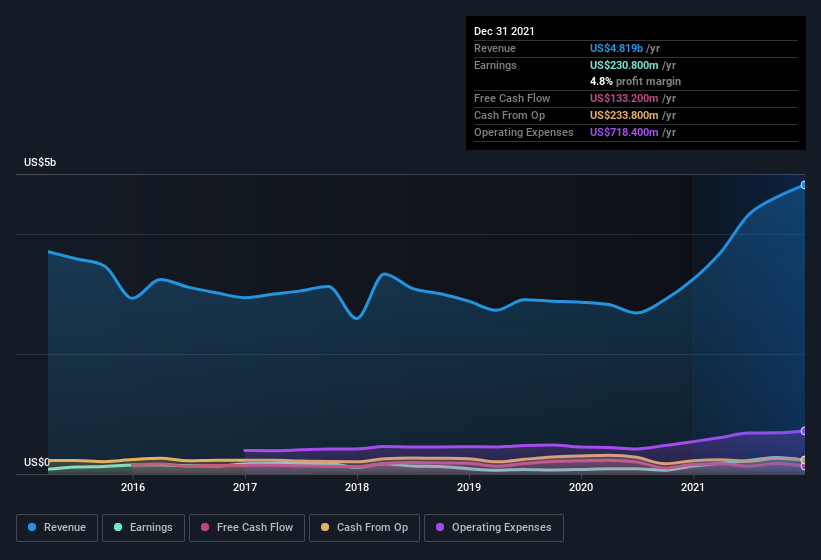Click the 2016 x-axis year label
Screen dimensions: 821x560
(x=133, y=487)
